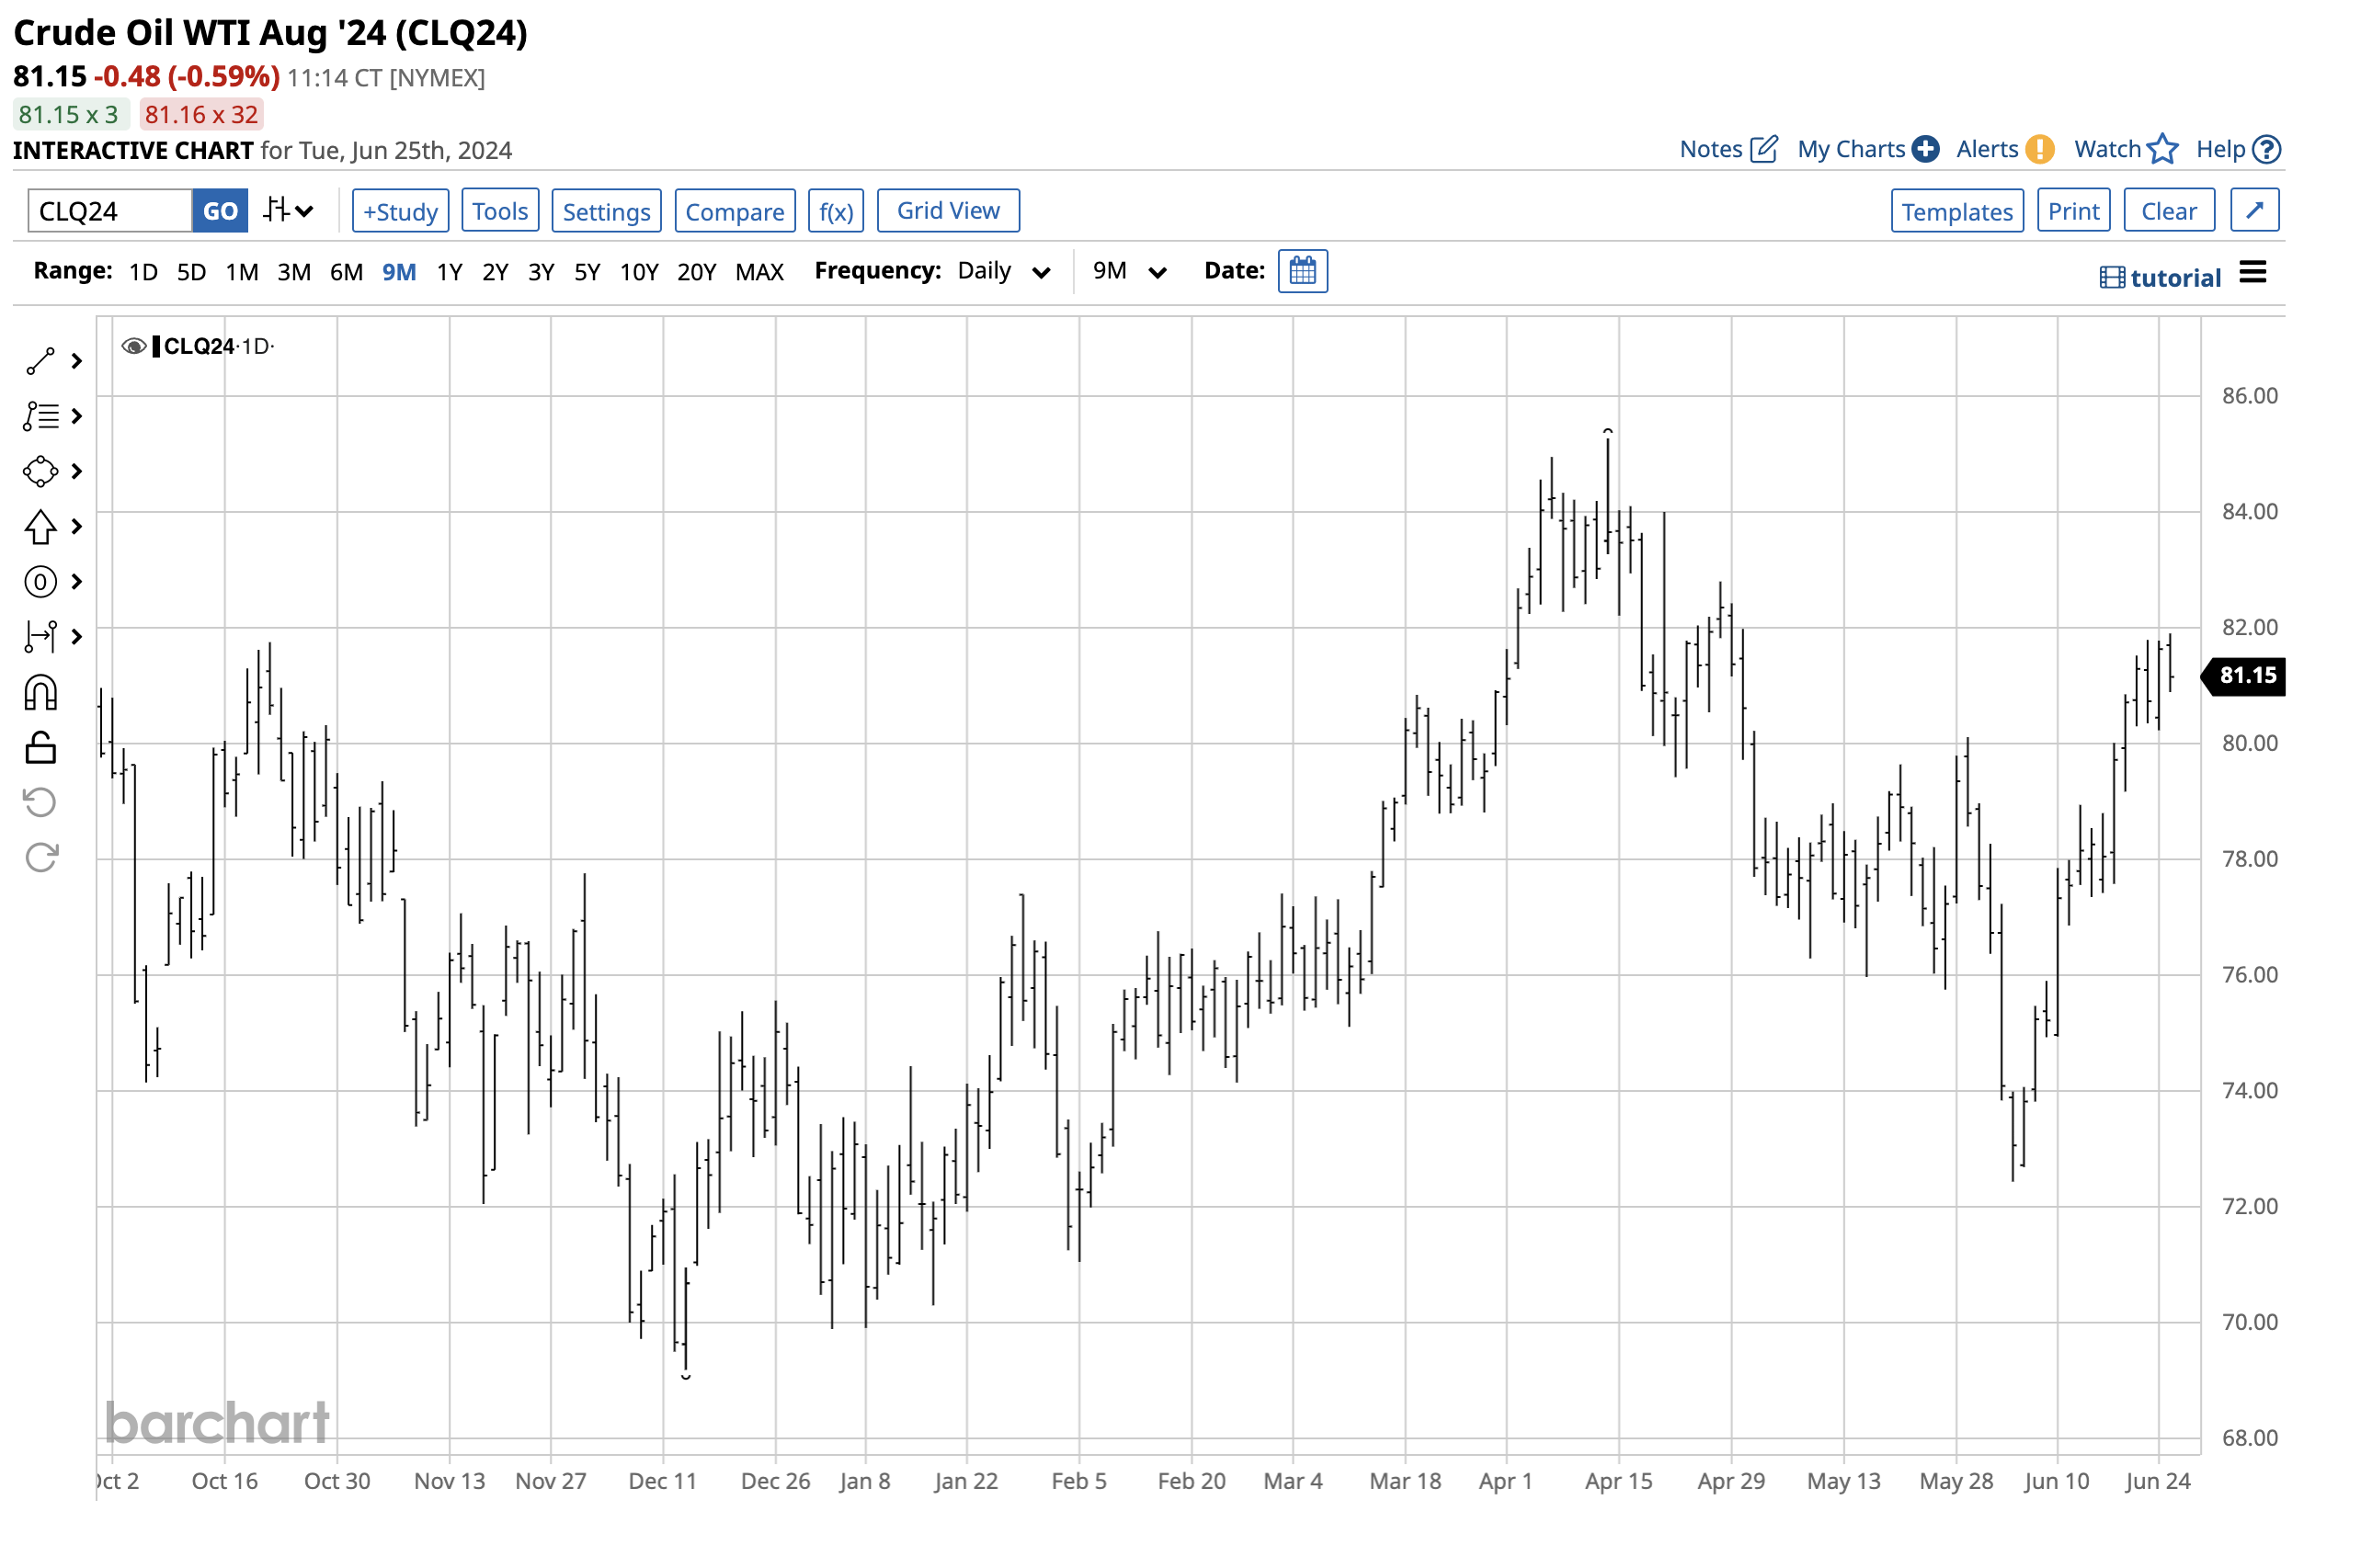The width and height of the screenshot is (2361, 1568).
Task: Open the Compare dialog
Action: [735, 211]
